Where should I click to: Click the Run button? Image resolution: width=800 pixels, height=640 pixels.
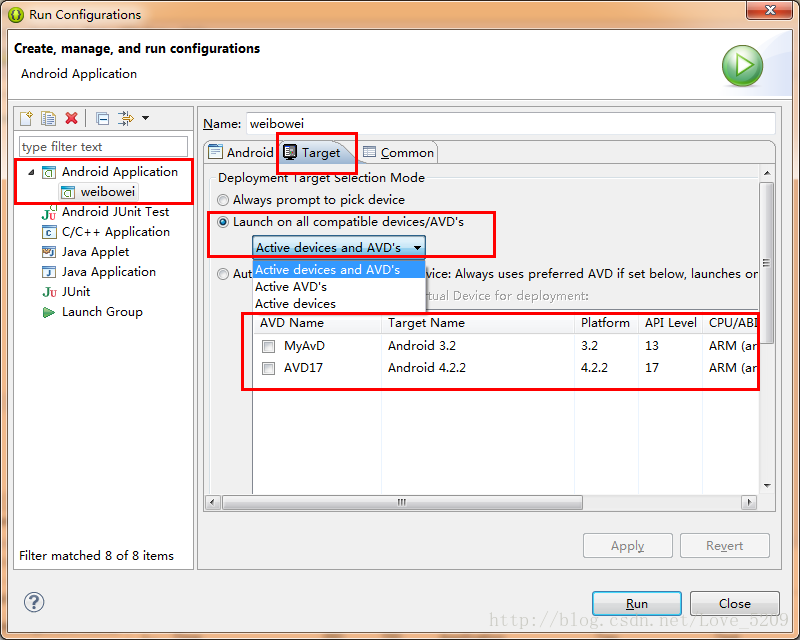pos(637,604)
